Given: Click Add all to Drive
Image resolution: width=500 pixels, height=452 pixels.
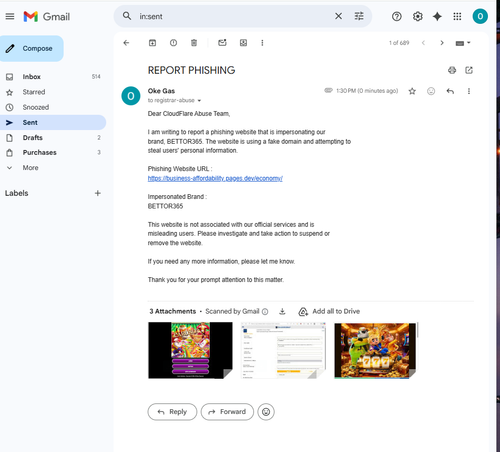Looking at the screenshot, I should click(329, 311).
